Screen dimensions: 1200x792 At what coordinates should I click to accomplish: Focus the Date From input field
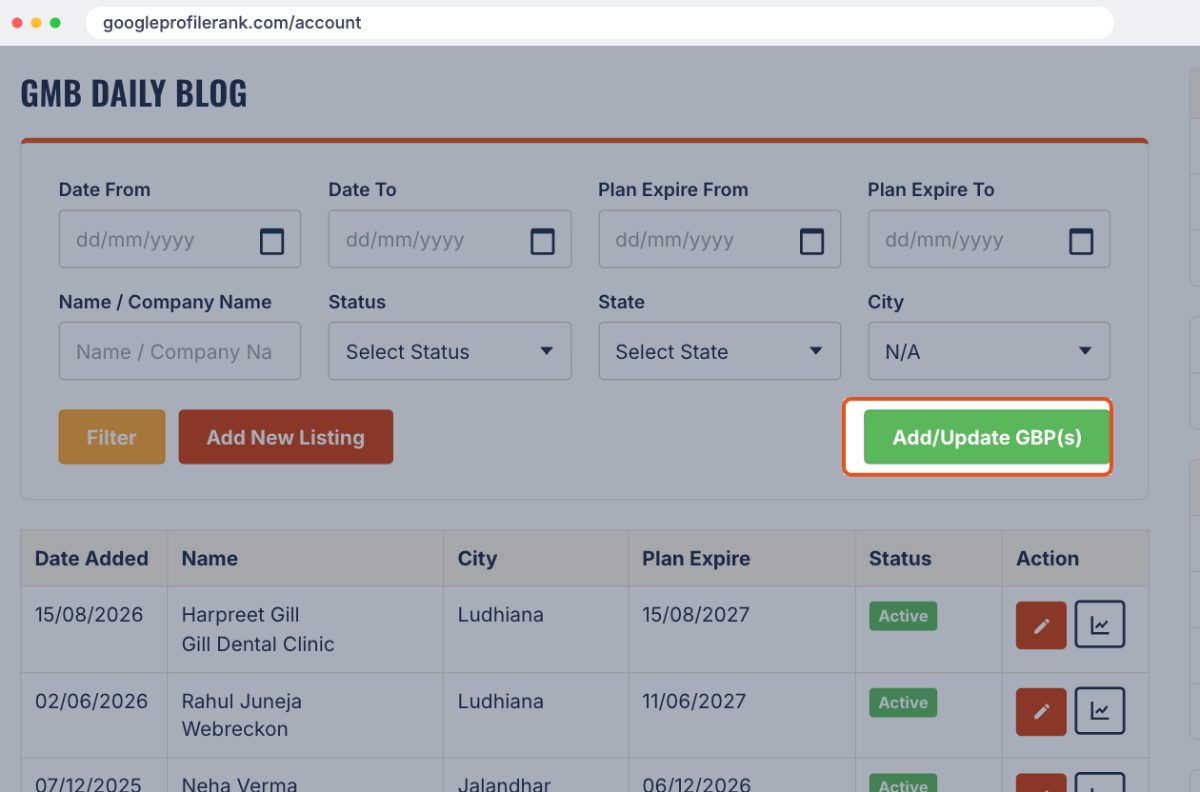tap(180, 239)
